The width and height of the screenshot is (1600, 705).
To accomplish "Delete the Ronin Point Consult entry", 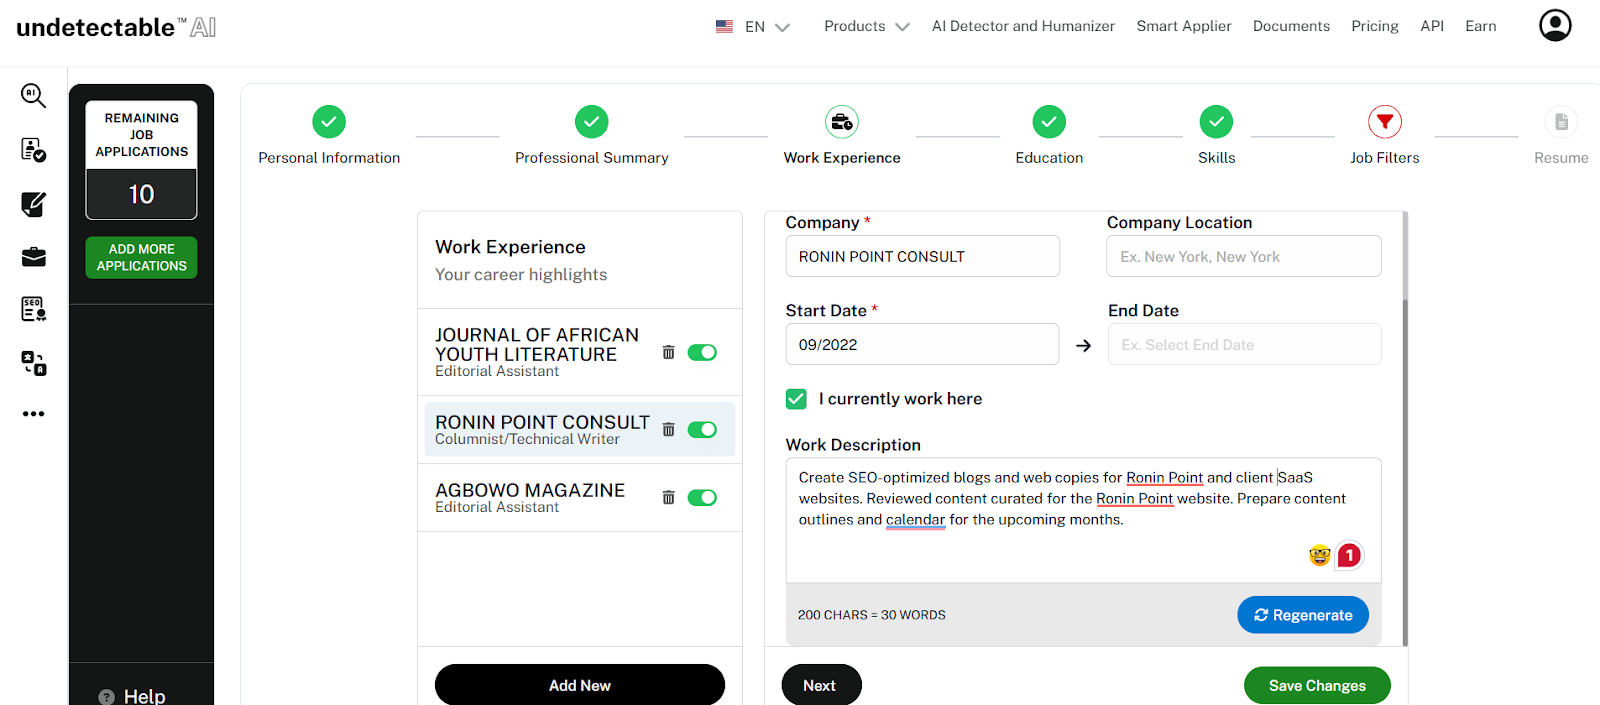I will [x=668, y=429].
